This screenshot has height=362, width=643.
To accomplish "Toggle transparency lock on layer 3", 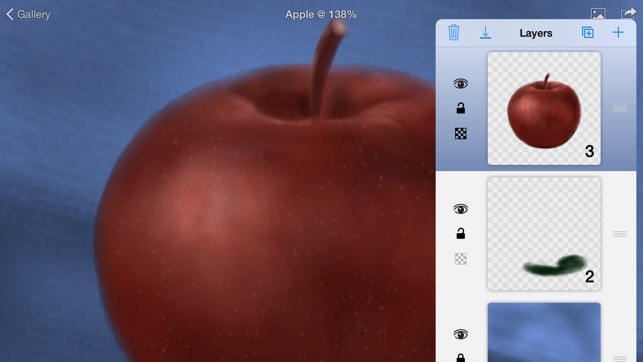I will pos(461,133).
